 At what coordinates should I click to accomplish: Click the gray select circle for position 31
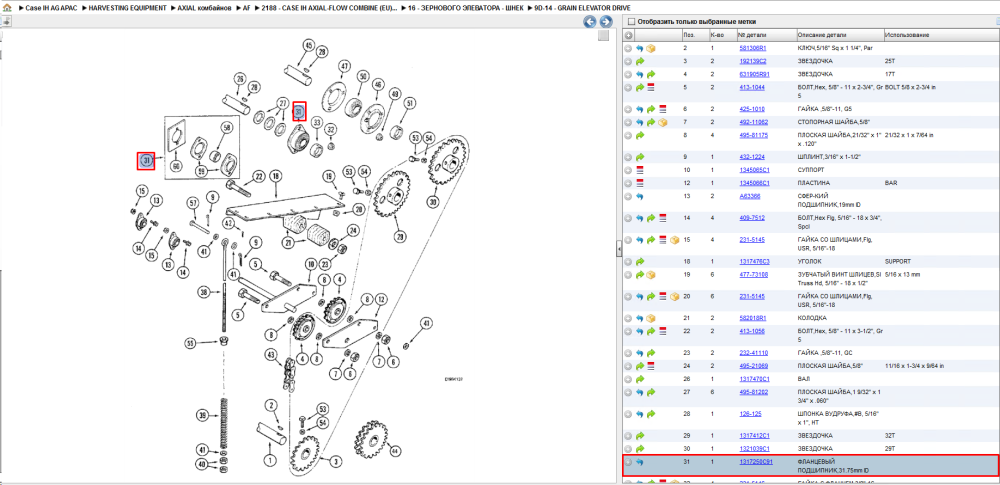628,462
